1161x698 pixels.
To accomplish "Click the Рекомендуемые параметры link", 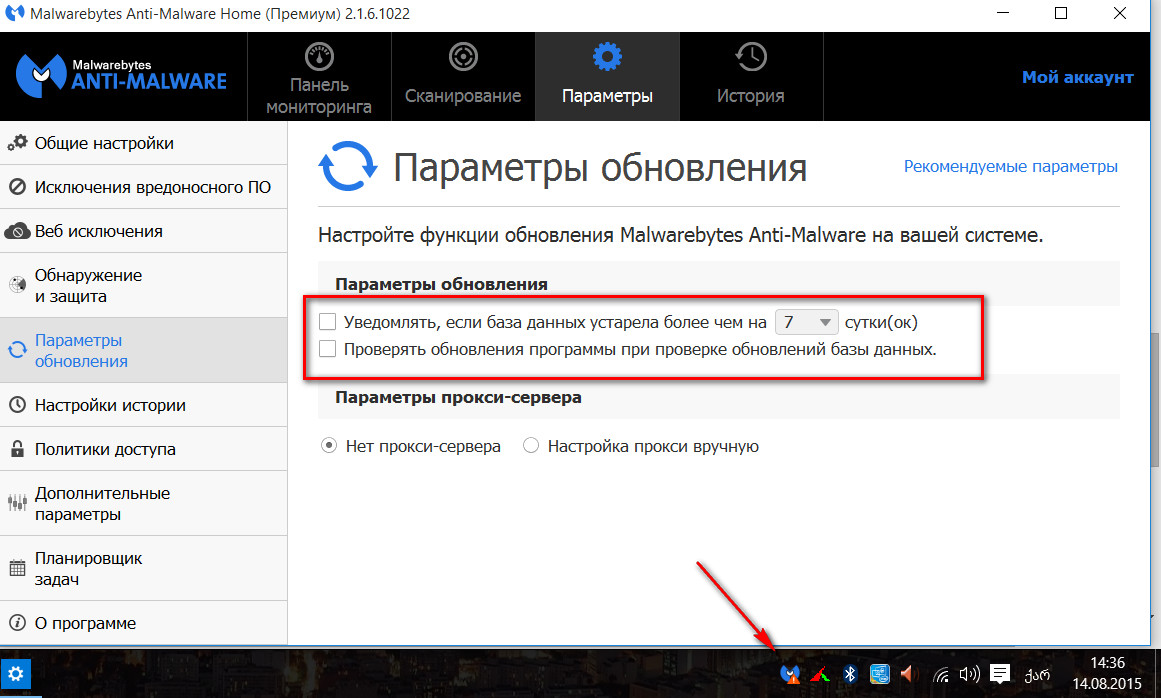I will [1010, 167].
